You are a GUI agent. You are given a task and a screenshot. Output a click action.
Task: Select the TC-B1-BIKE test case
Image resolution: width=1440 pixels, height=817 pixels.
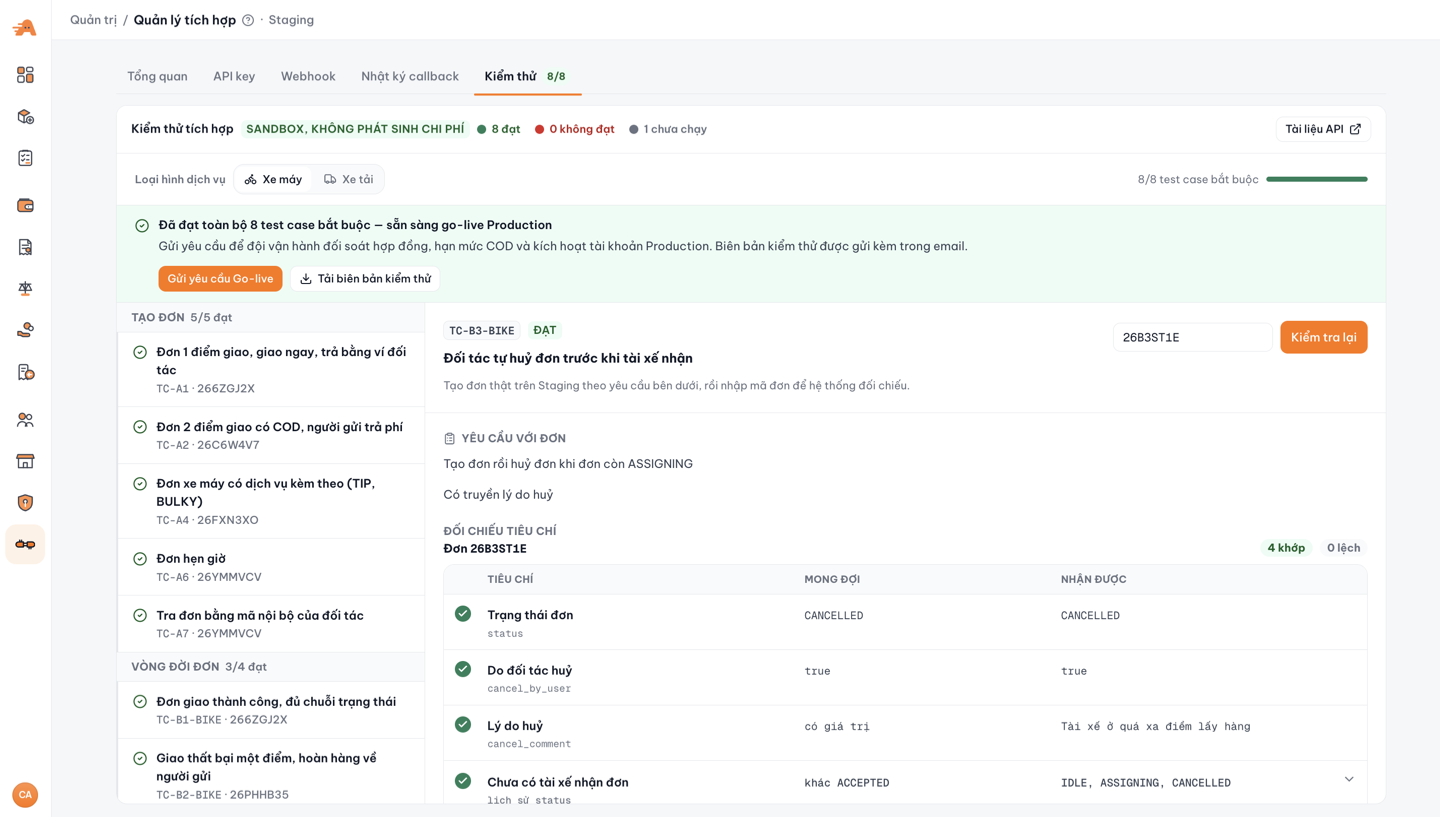271,710
